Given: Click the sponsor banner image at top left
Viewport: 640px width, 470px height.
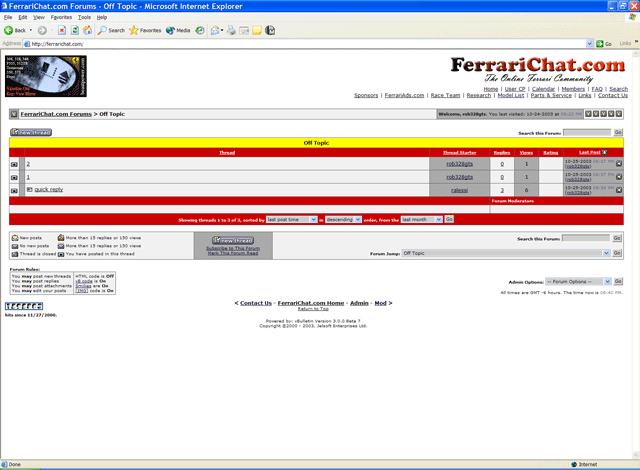Looking at the screenshot, I should [x=46, y=76].
